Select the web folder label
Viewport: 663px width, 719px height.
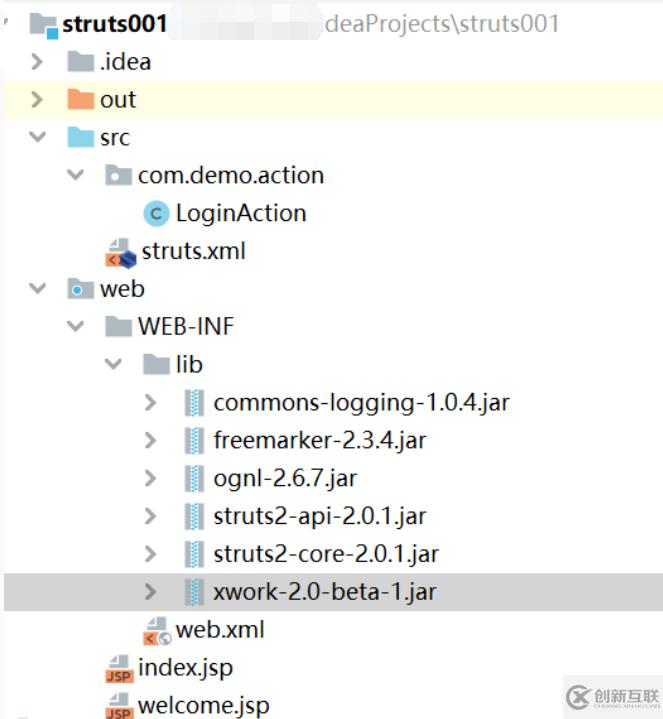point(122,289)
